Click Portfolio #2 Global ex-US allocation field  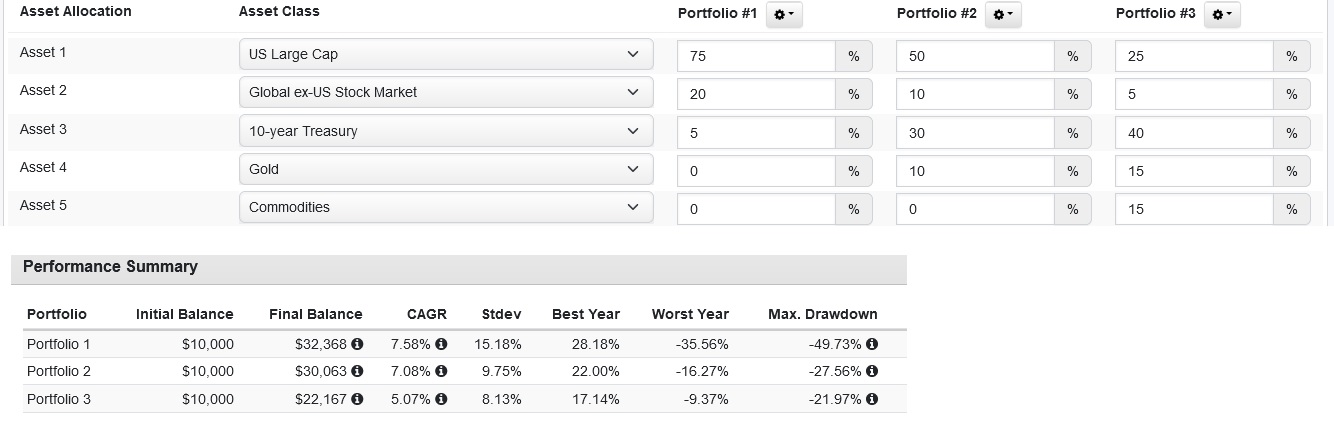(x=975, y=94)
